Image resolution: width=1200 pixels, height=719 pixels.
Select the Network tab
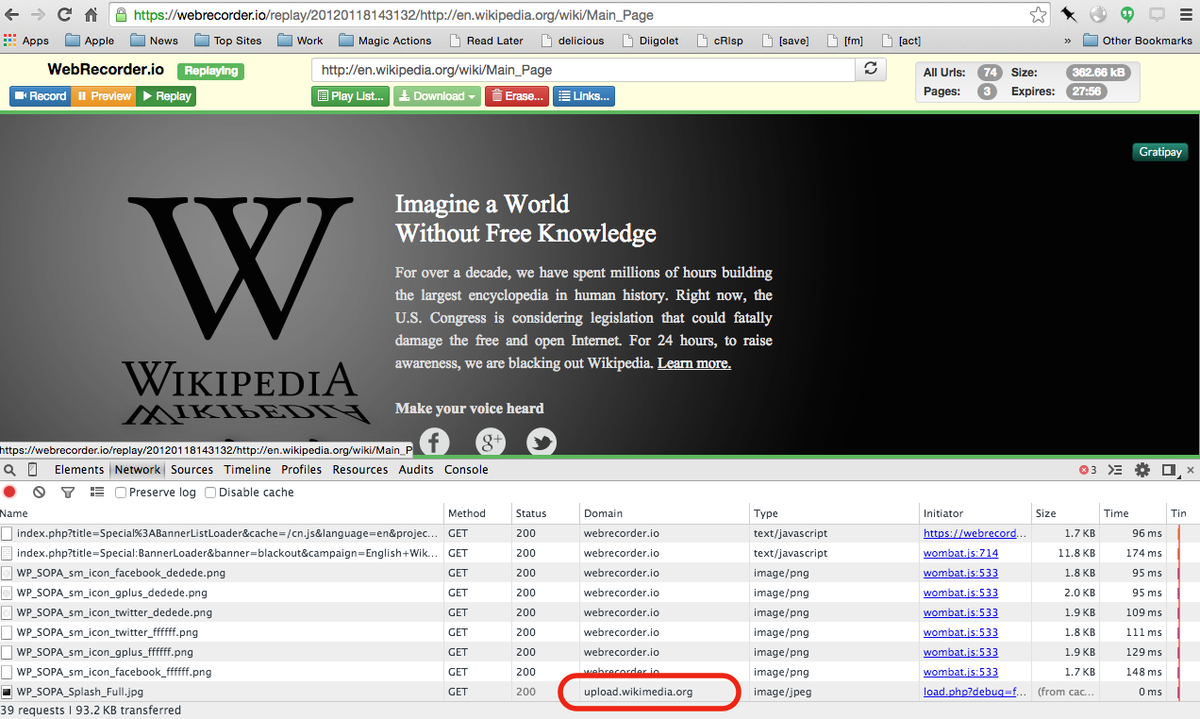click(x=137, y=470)
